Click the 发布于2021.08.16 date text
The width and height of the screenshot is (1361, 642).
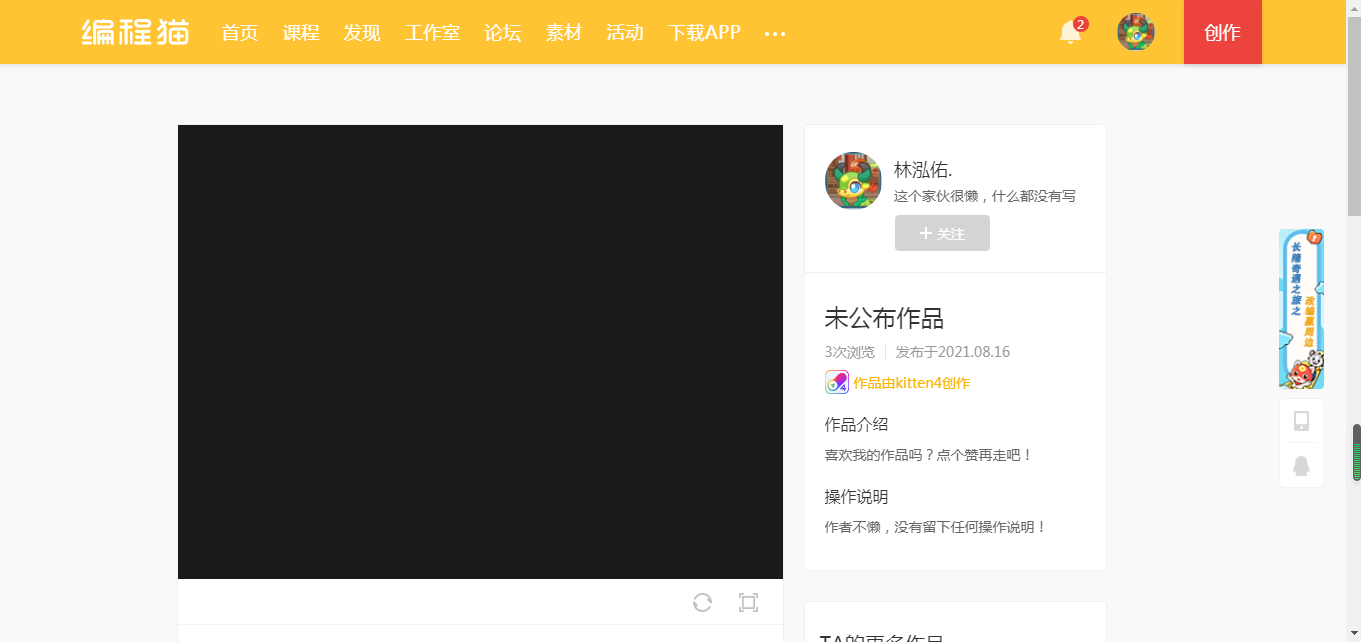[x=953, y=352]
